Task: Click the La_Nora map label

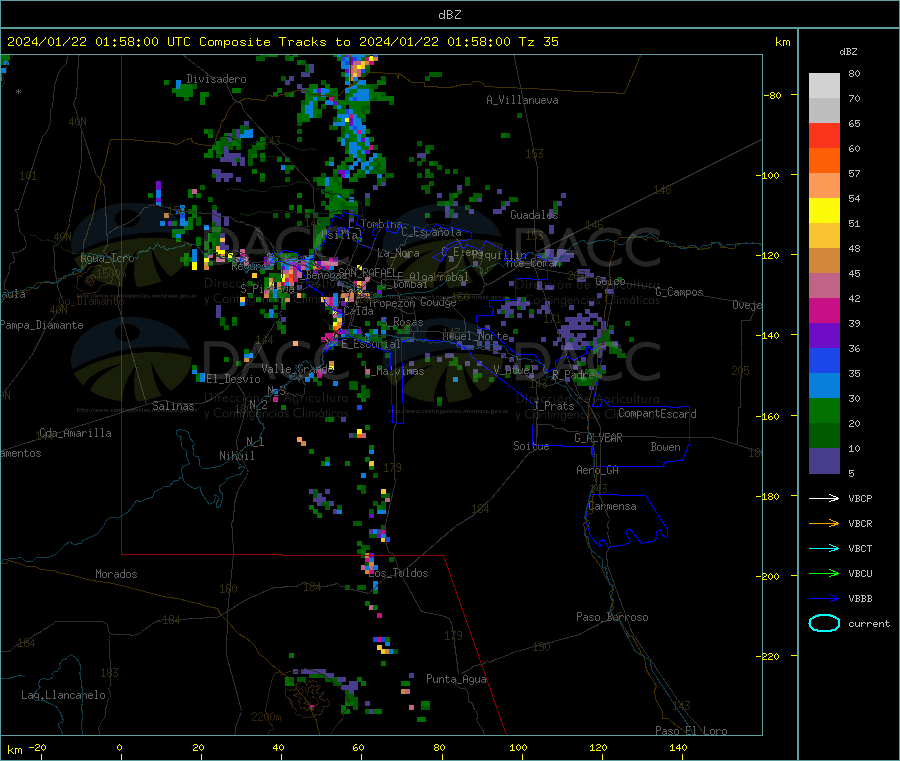Action: [398, 253]
